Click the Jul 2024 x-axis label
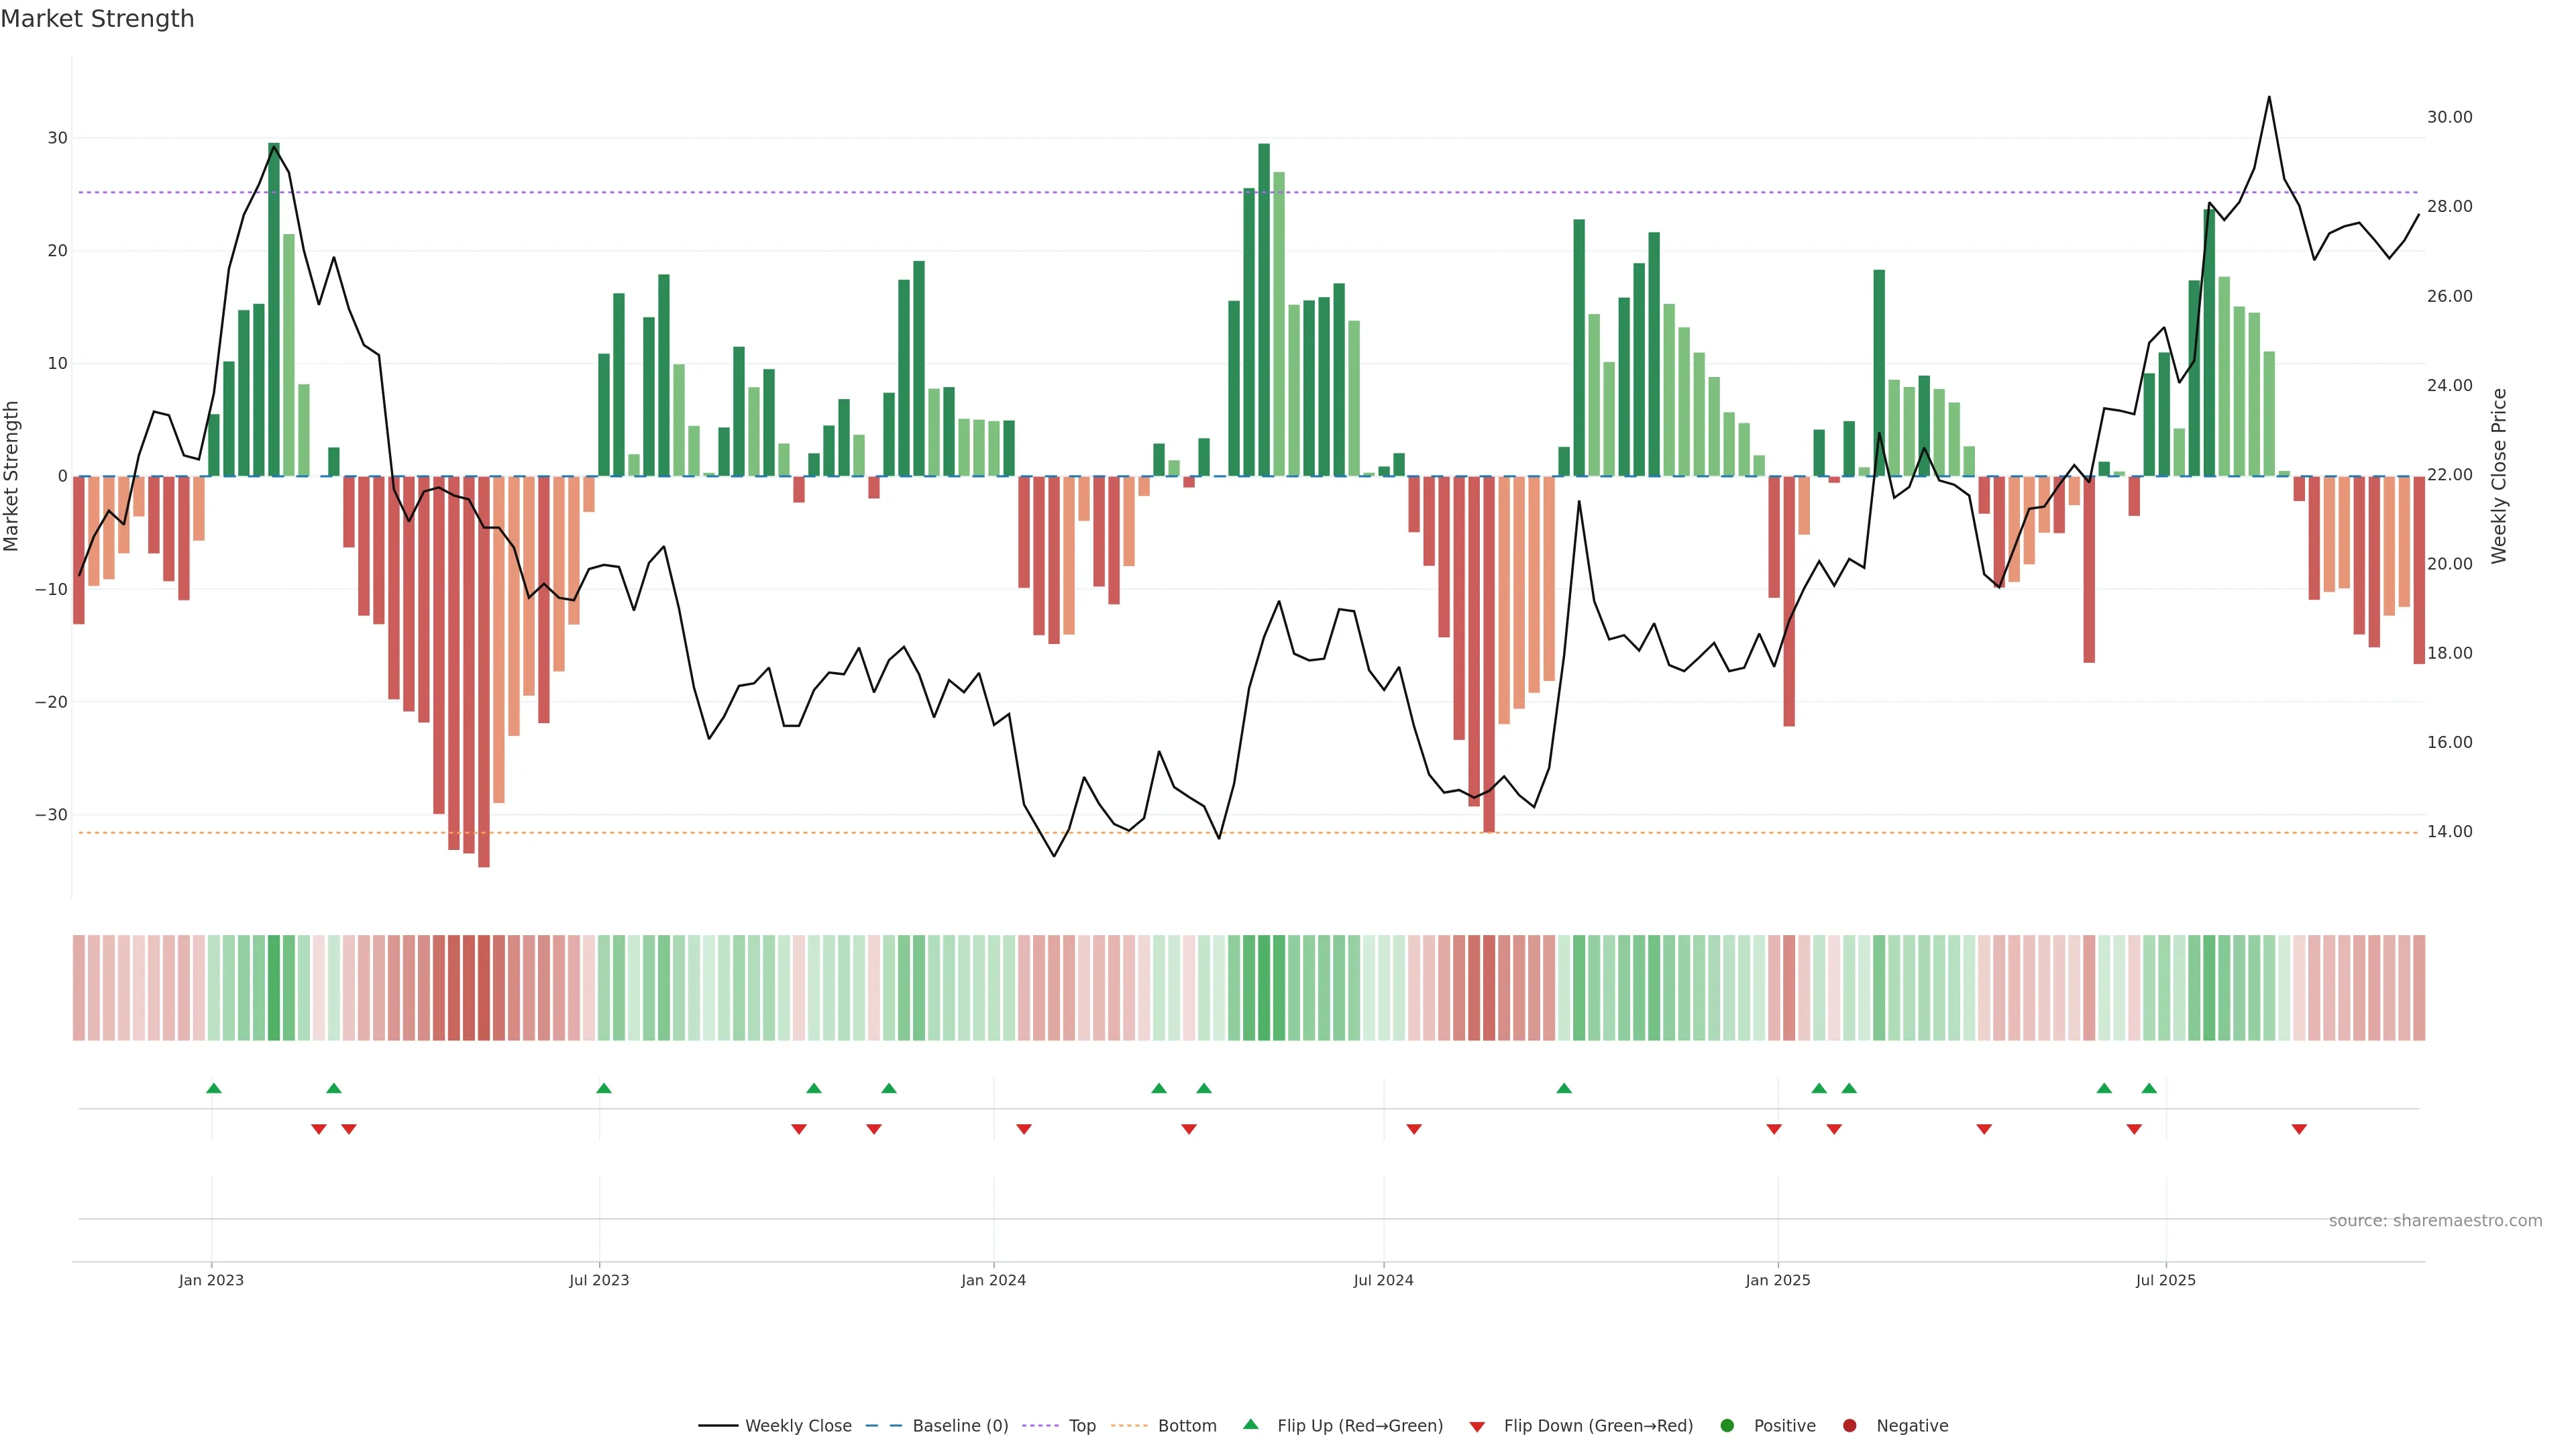 (1383, 1280)
